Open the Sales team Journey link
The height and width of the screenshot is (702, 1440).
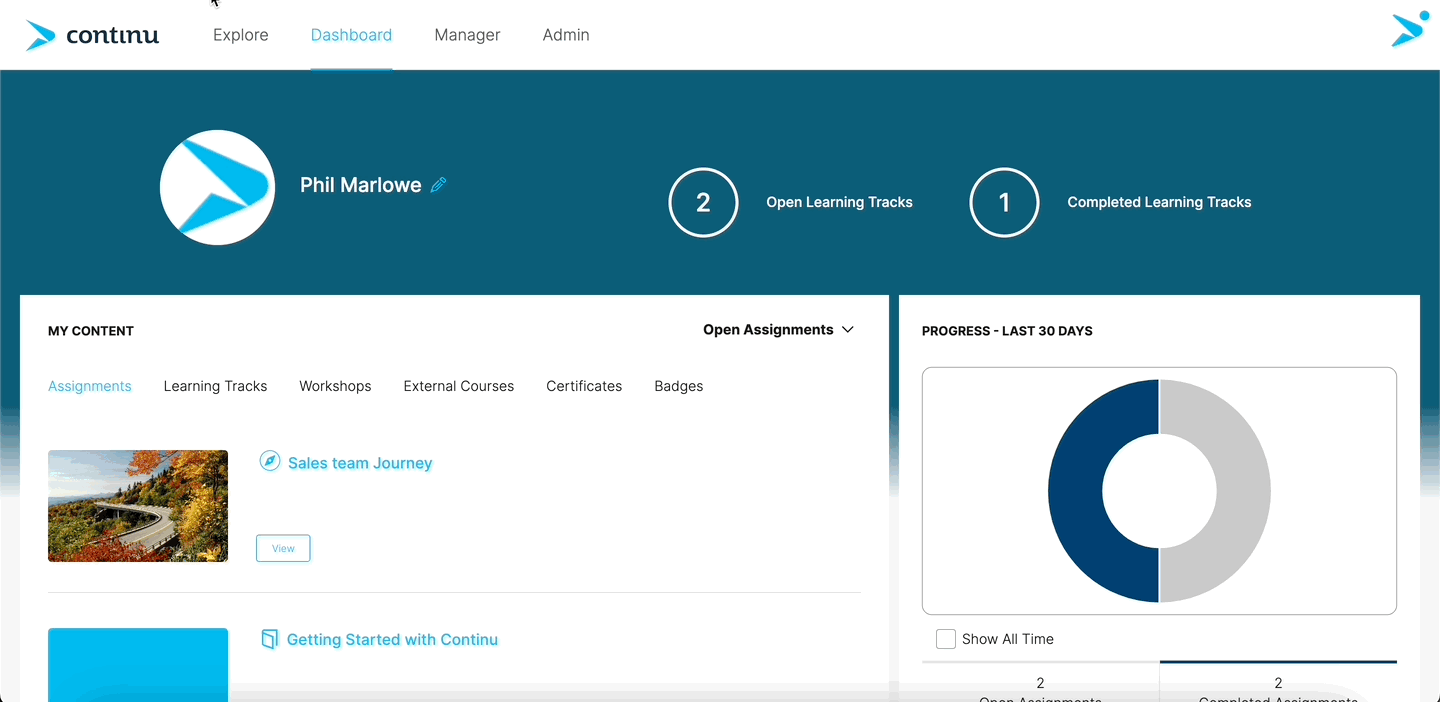(x=360, y=463)
